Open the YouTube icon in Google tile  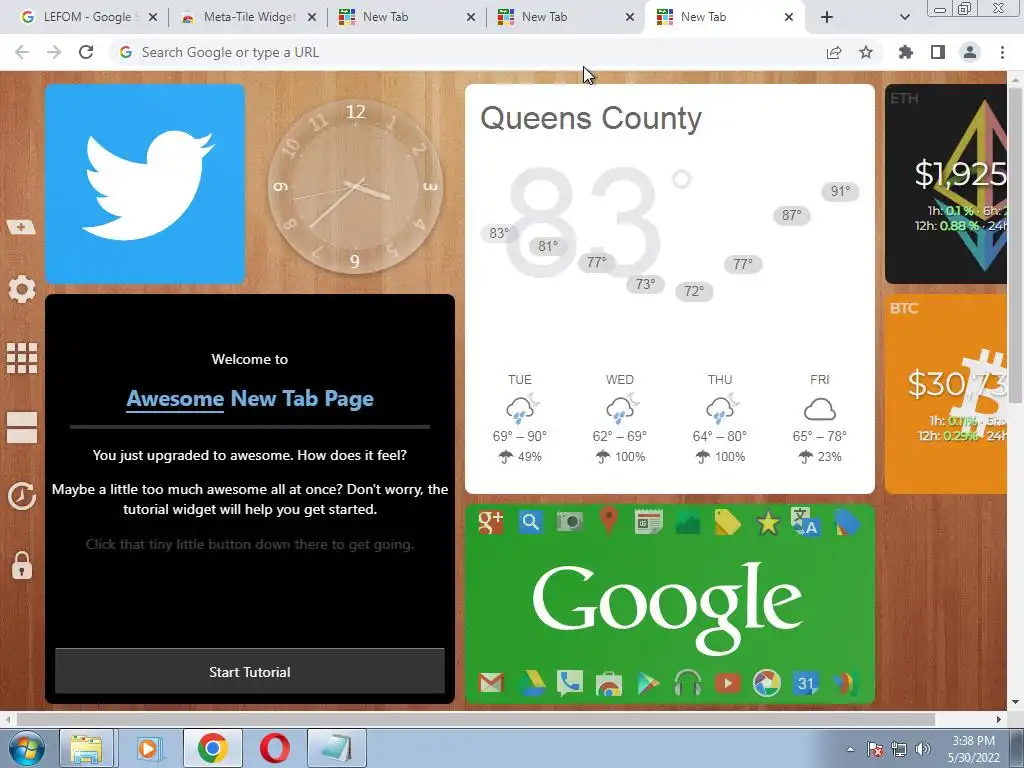pyautogui.click(x=728, y=683)
